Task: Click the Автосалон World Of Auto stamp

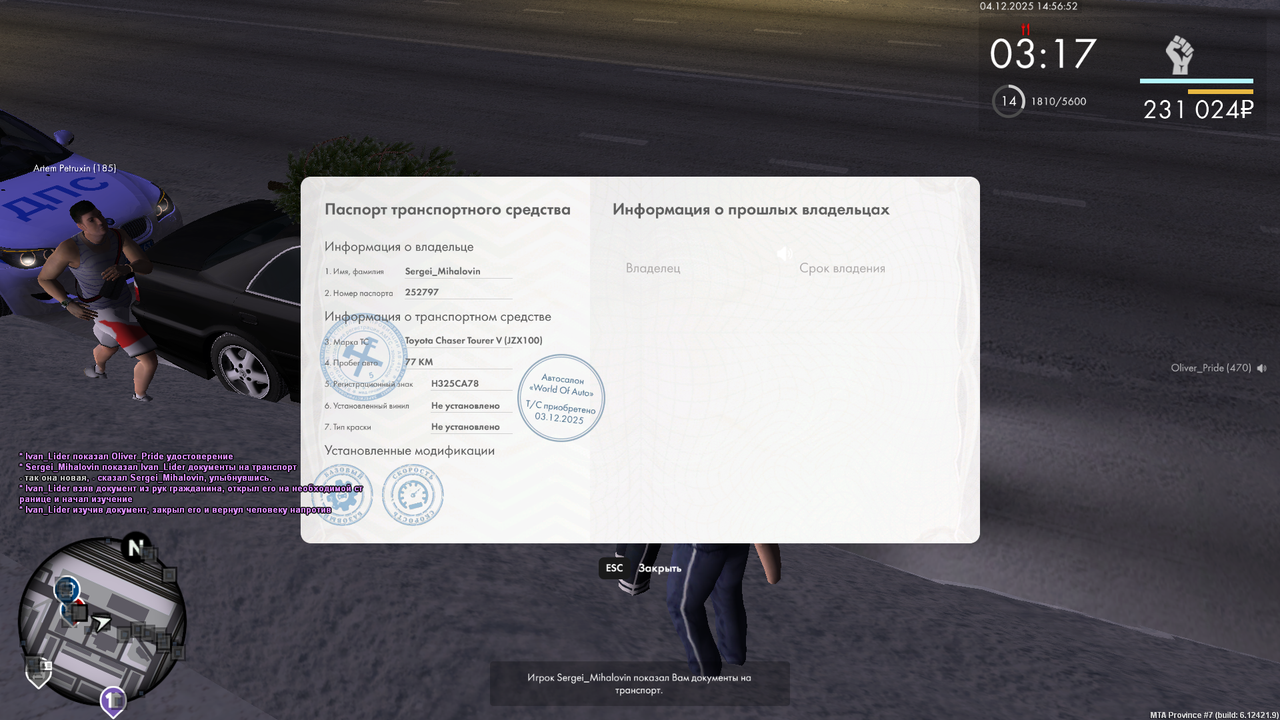Action: [562, 398]
